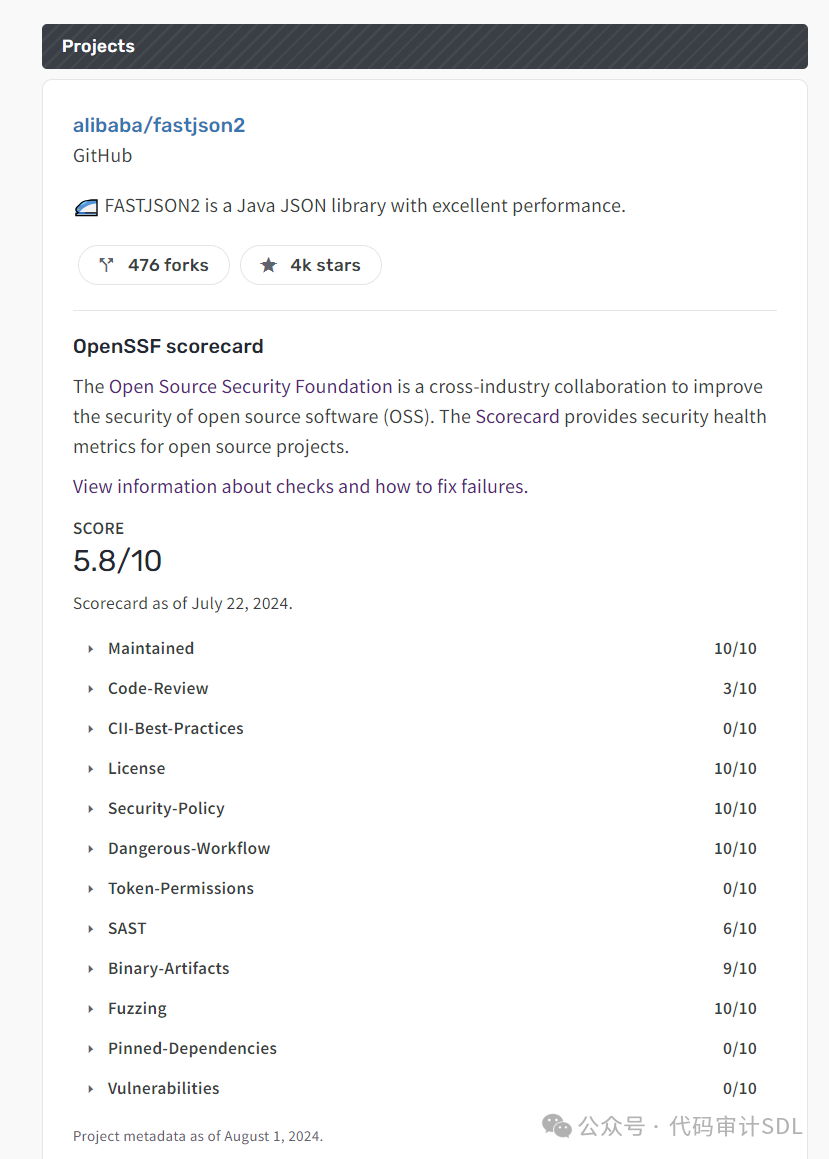Viewport: 829px width, 1159px height.
Task: Click the 0/10 score for CII-Best-Practices
Action: click(x=740, y=728)
